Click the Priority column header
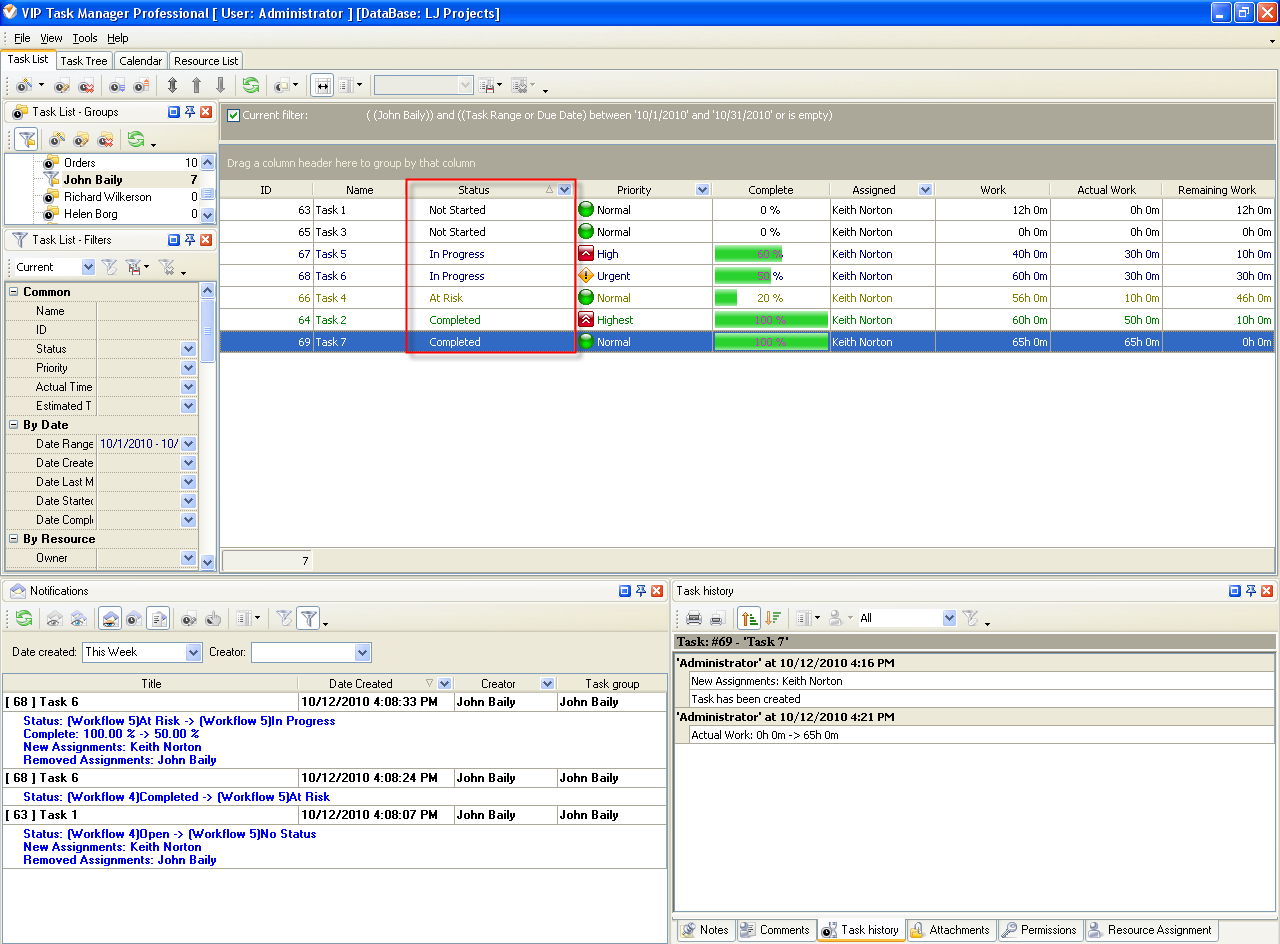The height and width of the screenshot is (944, 1280). (x=634, y=190)
